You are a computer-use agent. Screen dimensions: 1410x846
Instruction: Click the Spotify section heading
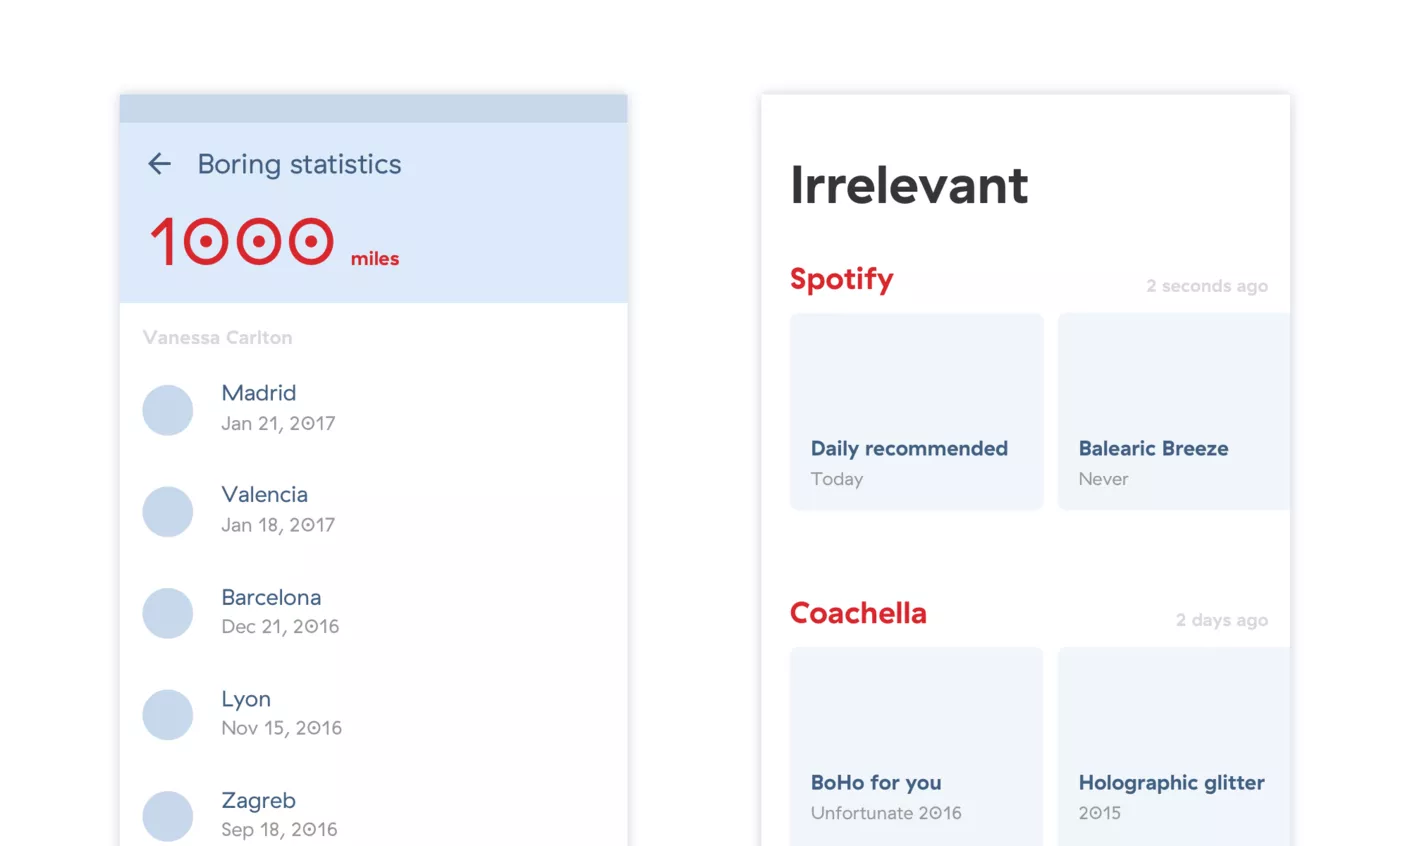coord(841,279)
